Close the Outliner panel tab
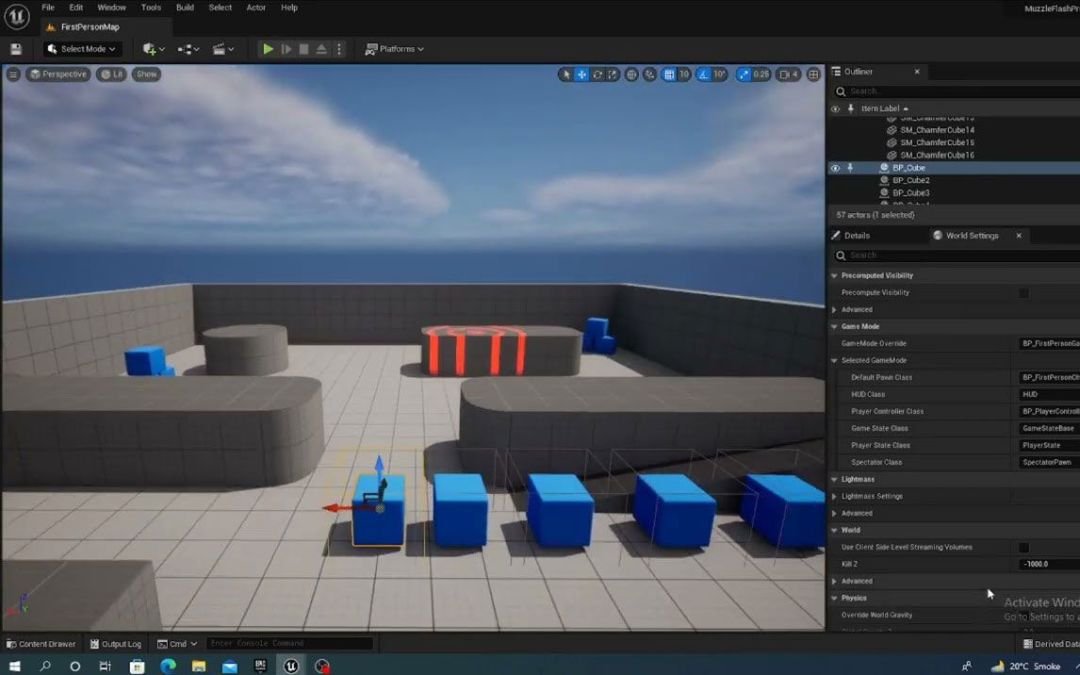The width and height of the screenshot is (1080, 675). 917,72
